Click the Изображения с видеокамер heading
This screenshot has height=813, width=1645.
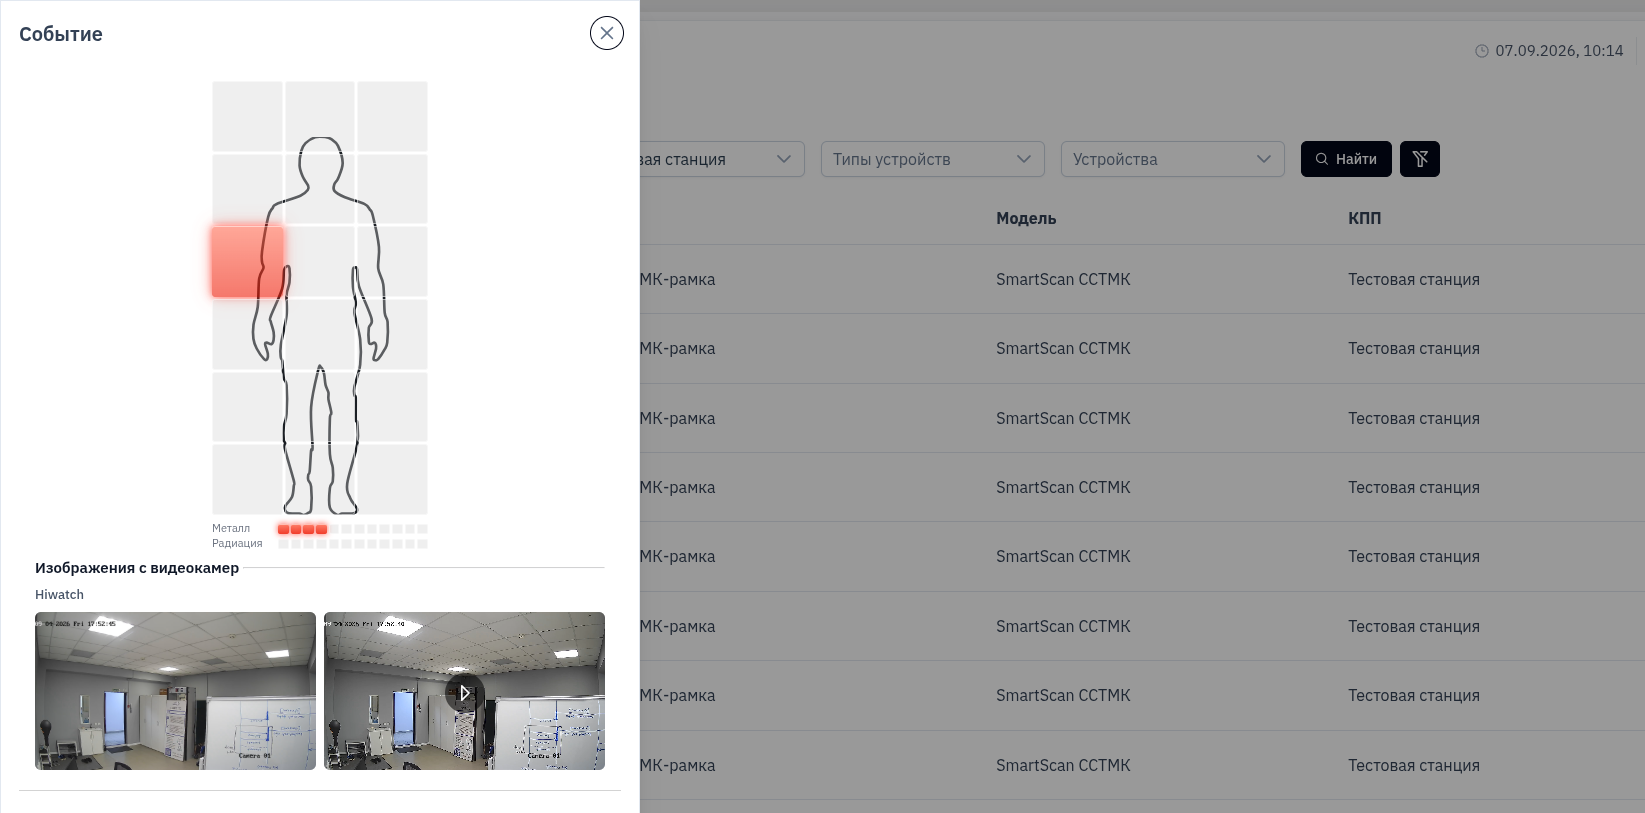click(137, 568)
